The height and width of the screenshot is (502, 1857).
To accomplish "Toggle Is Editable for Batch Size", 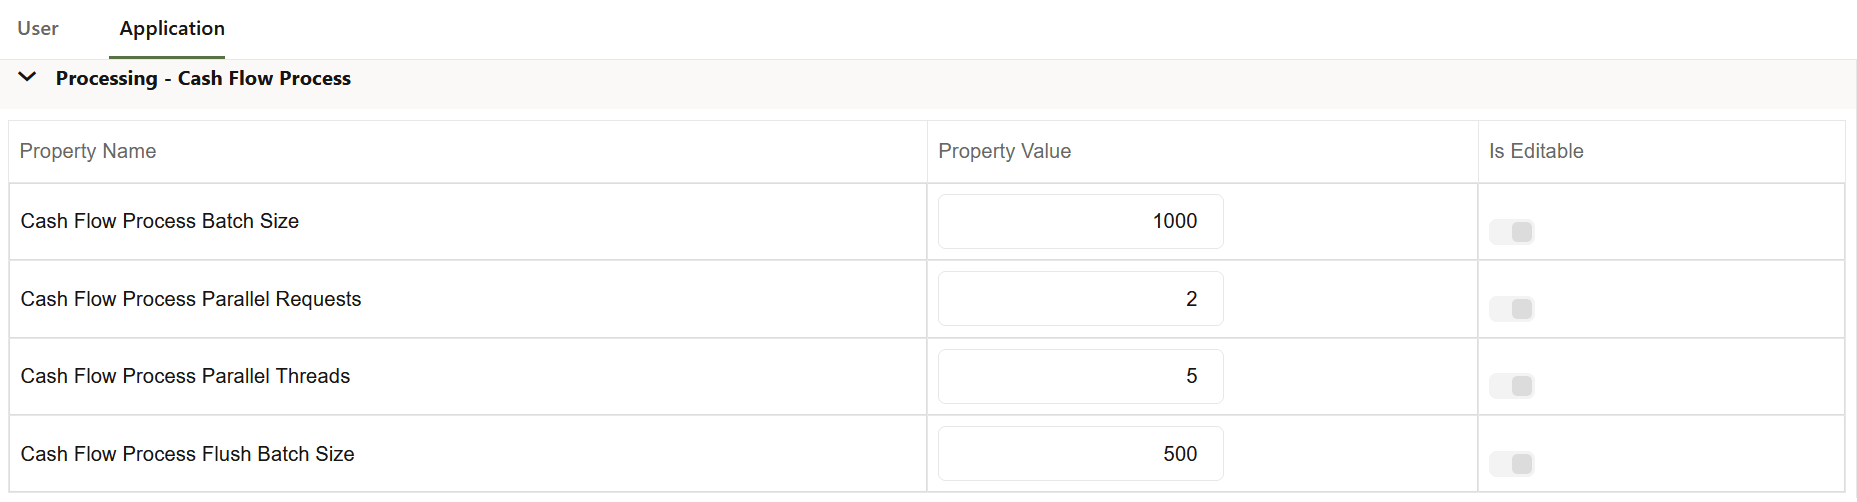I will (x=1511, y=232).
